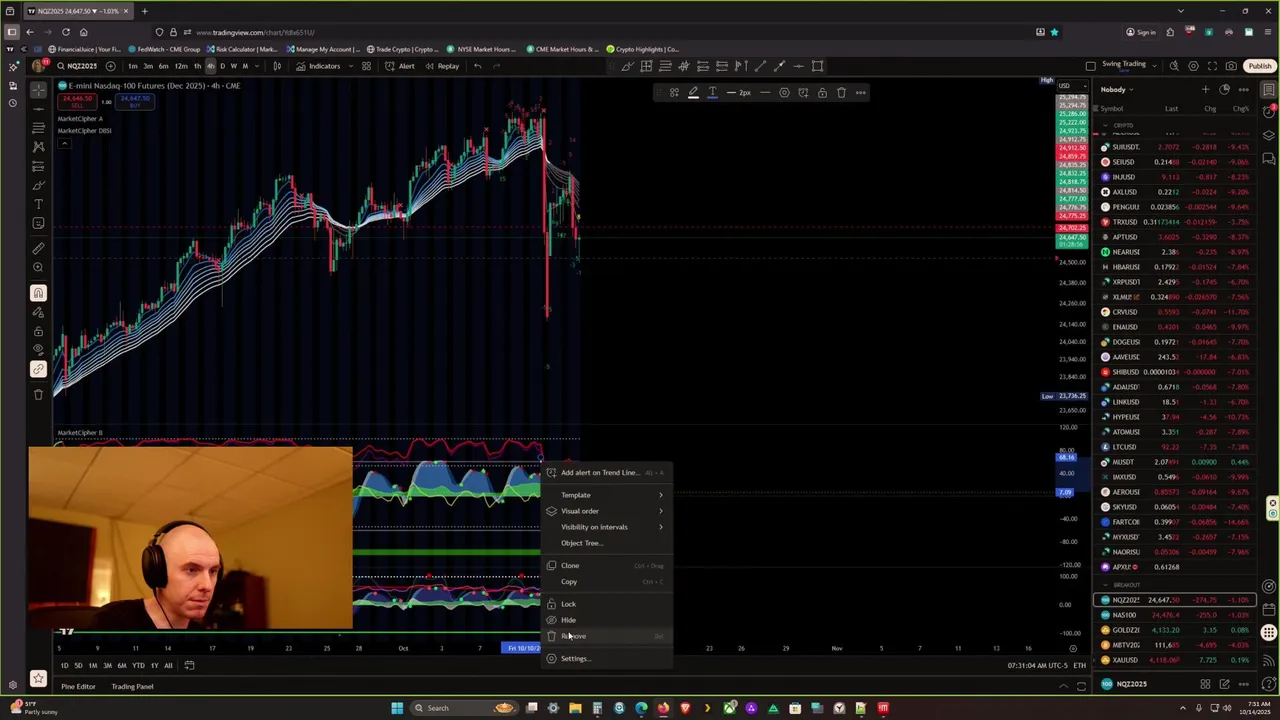
Task: Open chart settings gear in top bar
Action: [x=1193, y=66]
